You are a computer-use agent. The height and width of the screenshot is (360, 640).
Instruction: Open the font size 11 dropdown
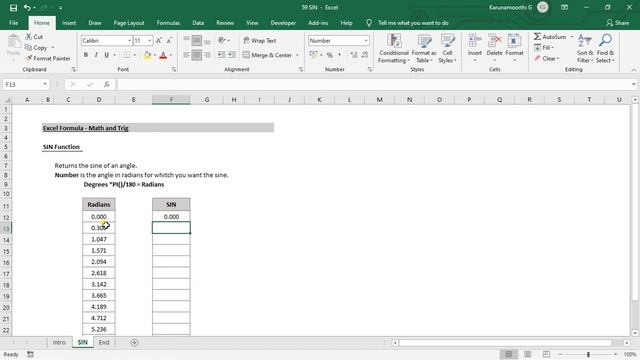click(x=149, y=40)
